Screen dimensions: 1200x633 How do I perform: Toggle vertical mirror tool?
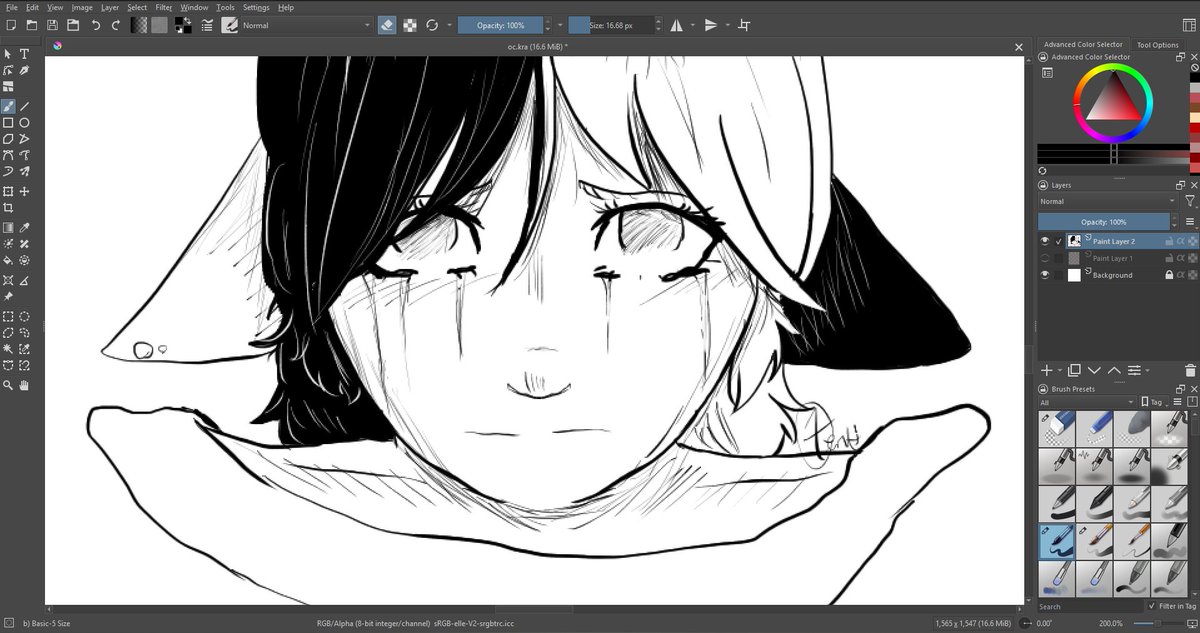point(711,25)
